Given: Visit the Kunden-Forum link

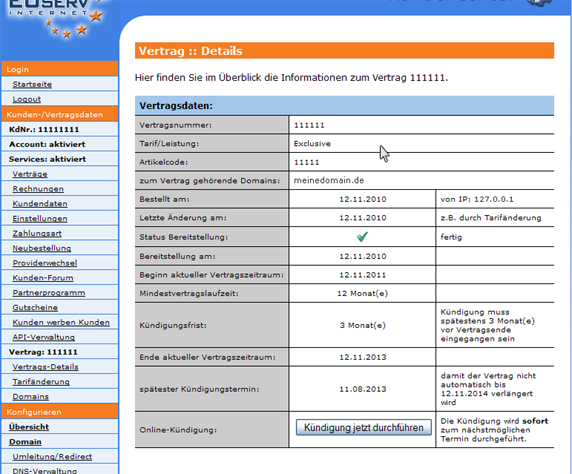Looking at the screenshot, I should coord(43,278).
